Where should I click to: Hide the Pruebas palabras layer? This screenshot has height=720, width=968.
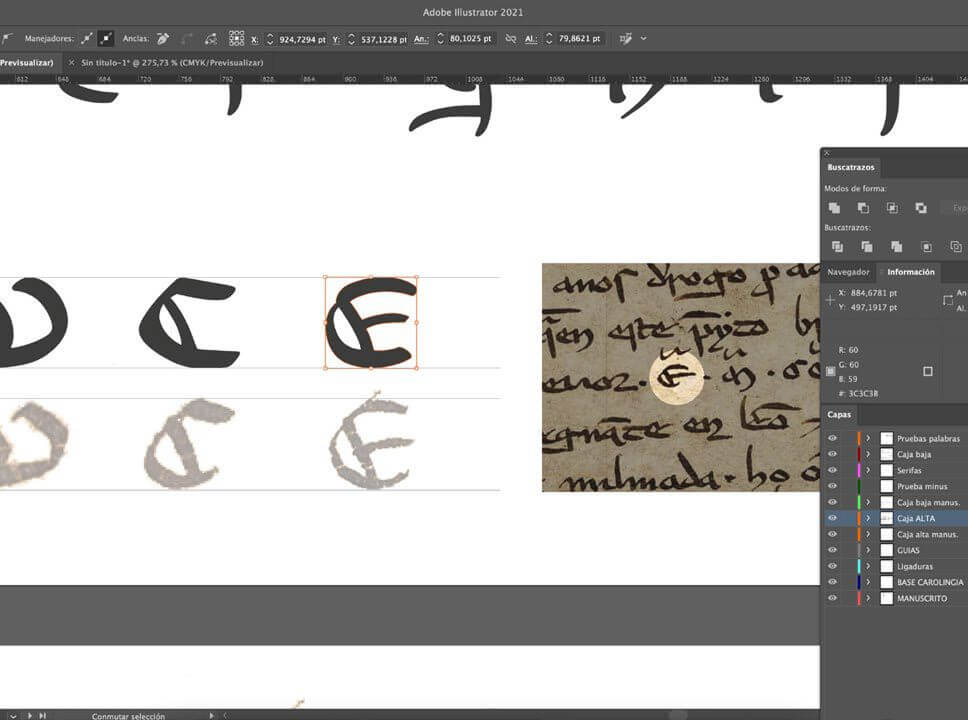click(x=832, y=438)
